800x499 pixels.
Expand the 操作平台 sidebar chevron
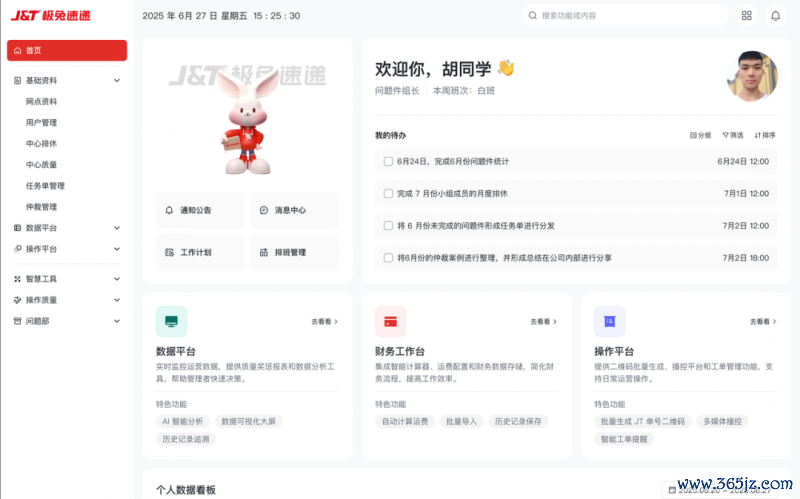(x=117, y=249)
